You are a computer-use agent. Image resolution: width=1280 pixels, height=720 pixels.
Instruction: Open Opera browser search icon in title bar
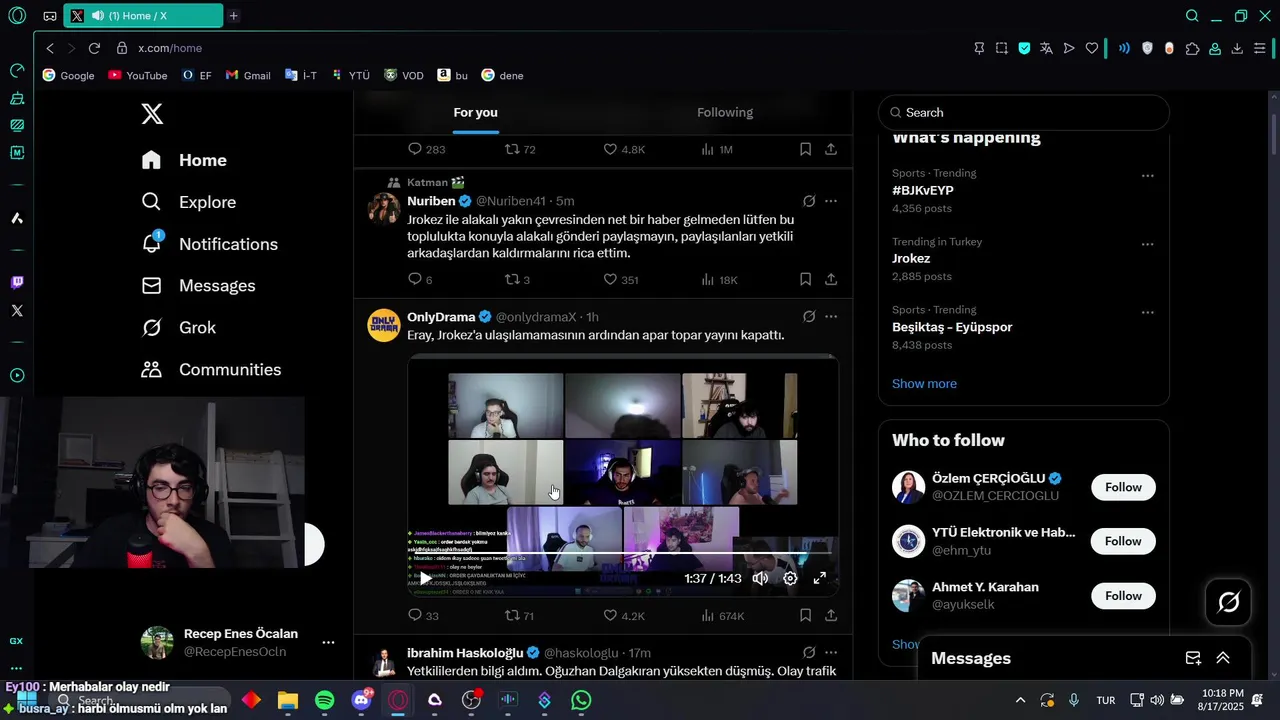[x=1192, y=16]
